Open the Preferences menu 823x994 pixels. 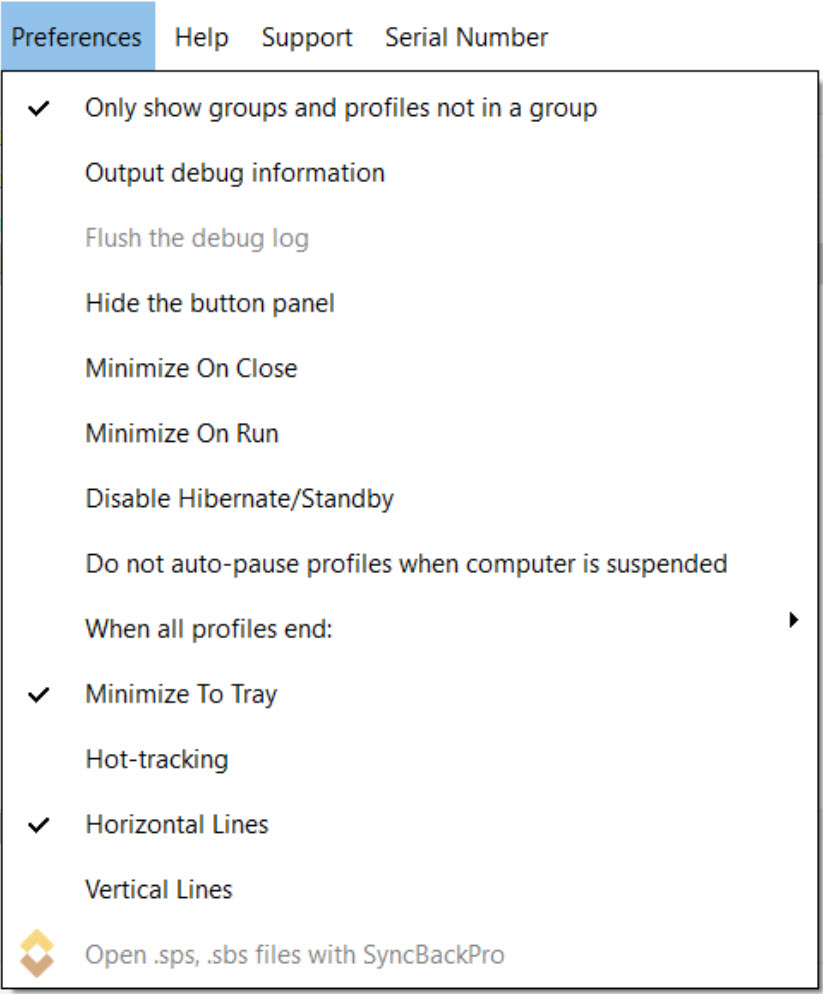pyautogui.click(x=77, y=38)
